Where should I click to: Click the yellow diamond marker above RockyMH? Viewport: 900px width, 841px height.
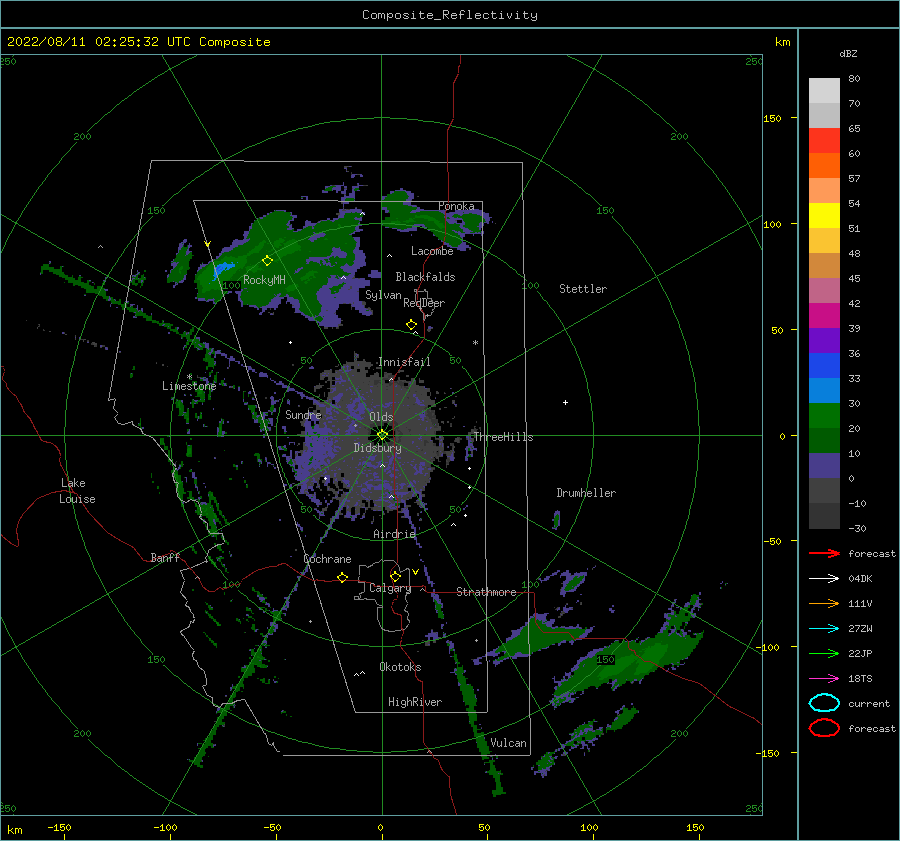point(267,261)
